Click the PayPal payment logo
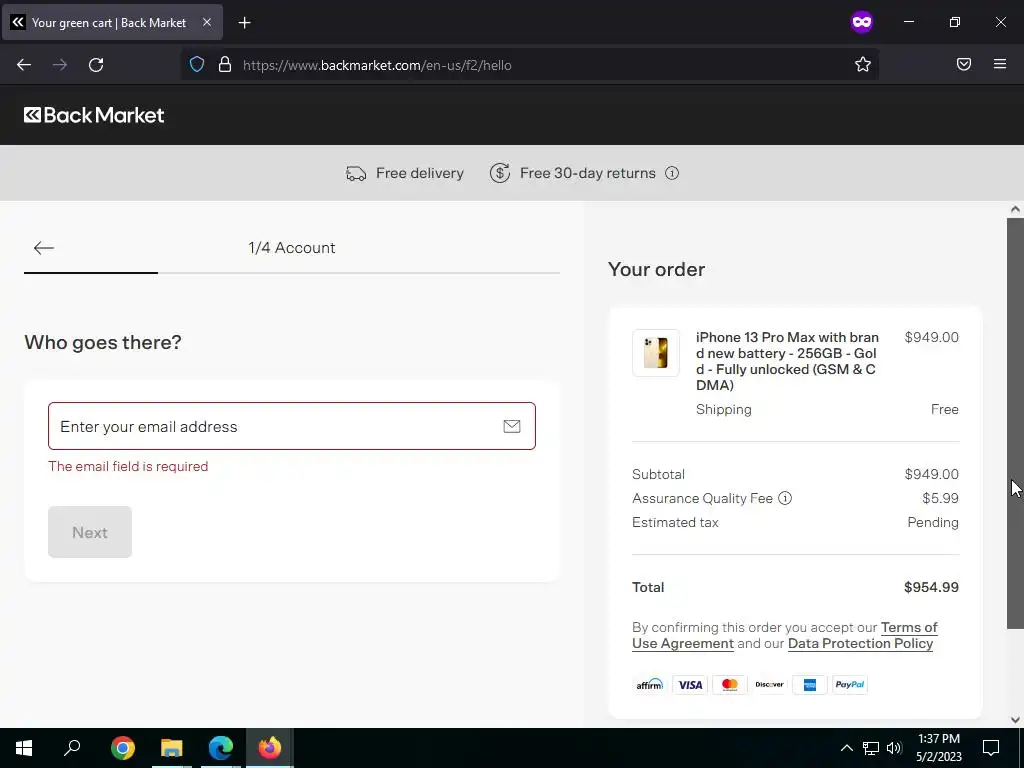Viewport: 1024px width, 768px height. (850, 684)
